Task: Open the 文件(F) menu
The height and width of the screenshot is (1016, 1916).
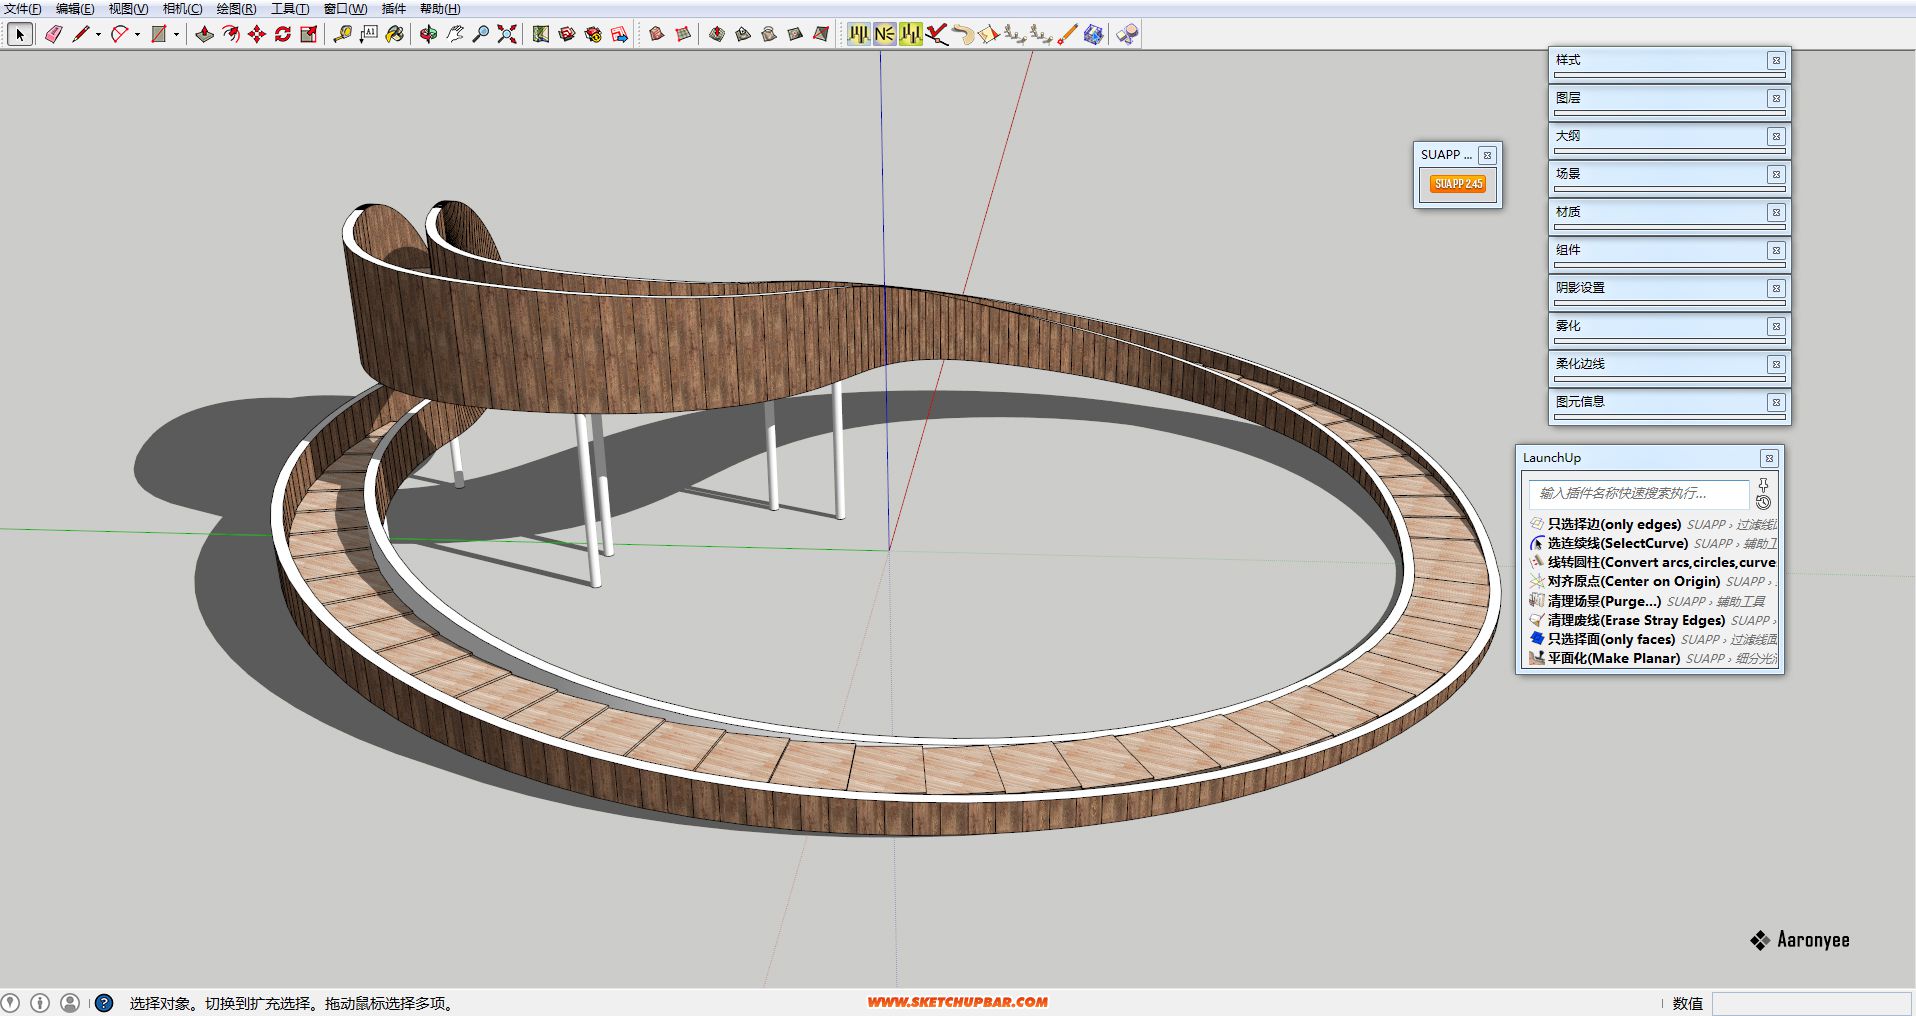Action: pyautogui.click(x=22, y=9)
